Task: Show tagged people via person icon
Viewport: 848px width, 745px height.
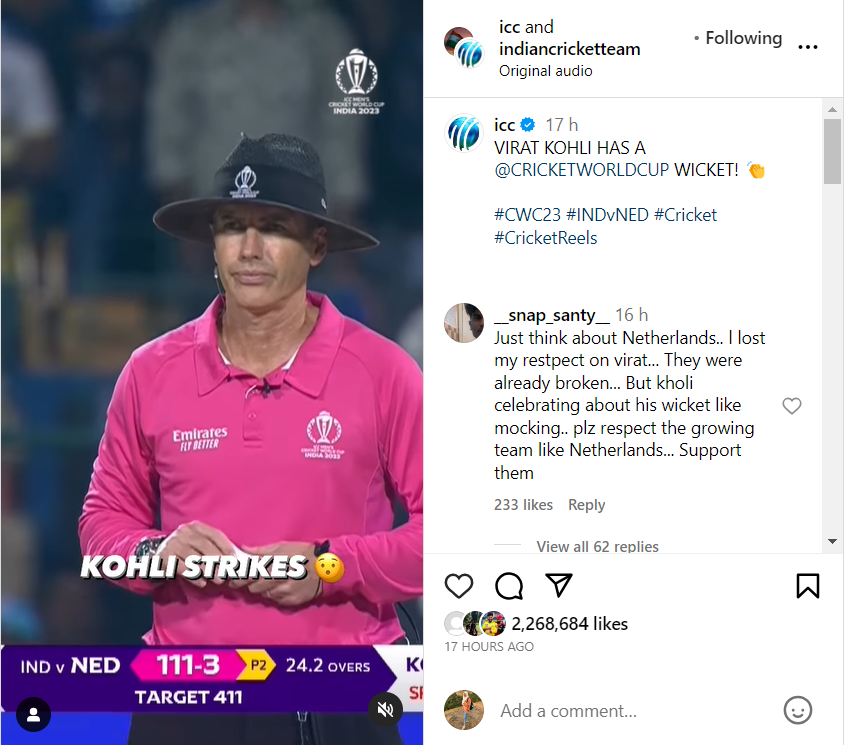Action: (x=34, y=715)
